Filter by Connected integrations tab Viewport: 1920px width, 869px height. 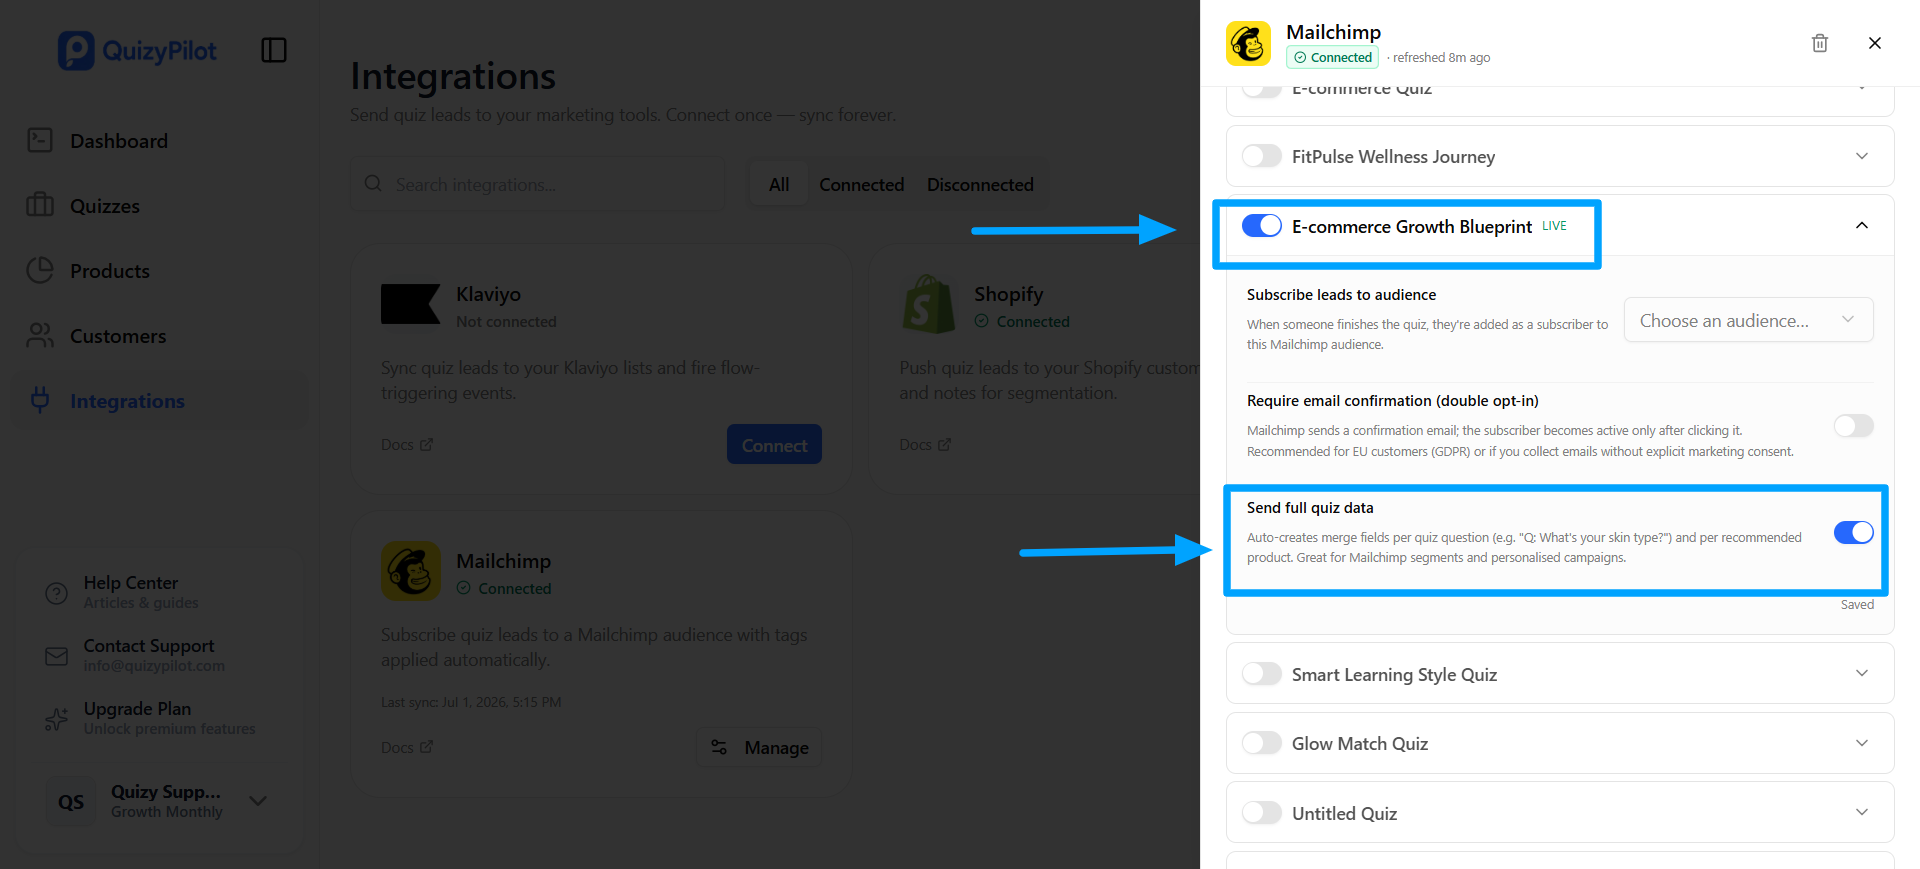click(x=862, y=184)
